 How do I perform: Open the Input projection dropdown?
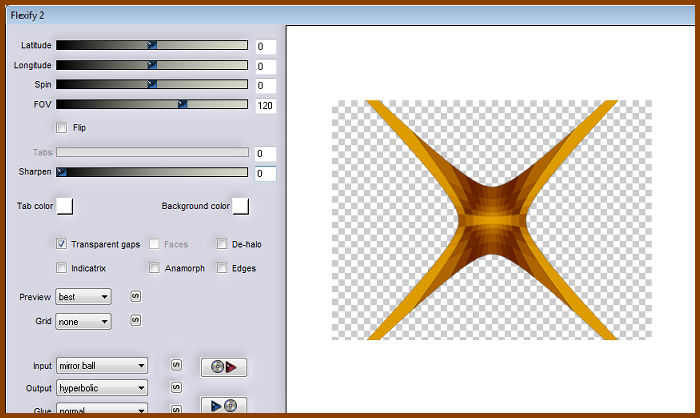[x=102, y=366]
